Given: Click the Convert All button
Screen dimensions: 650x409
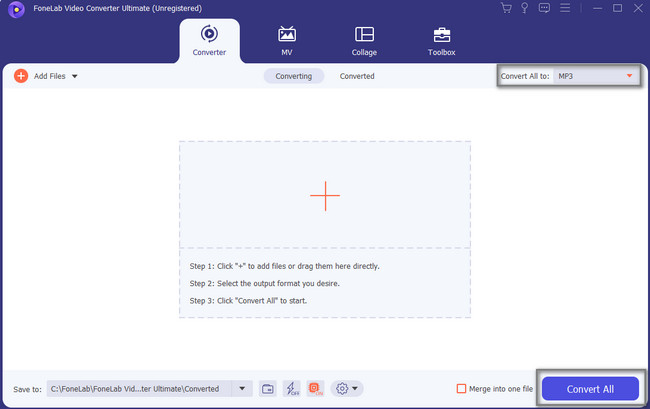Looking at the screenshot, I should [x=590, y=389].
